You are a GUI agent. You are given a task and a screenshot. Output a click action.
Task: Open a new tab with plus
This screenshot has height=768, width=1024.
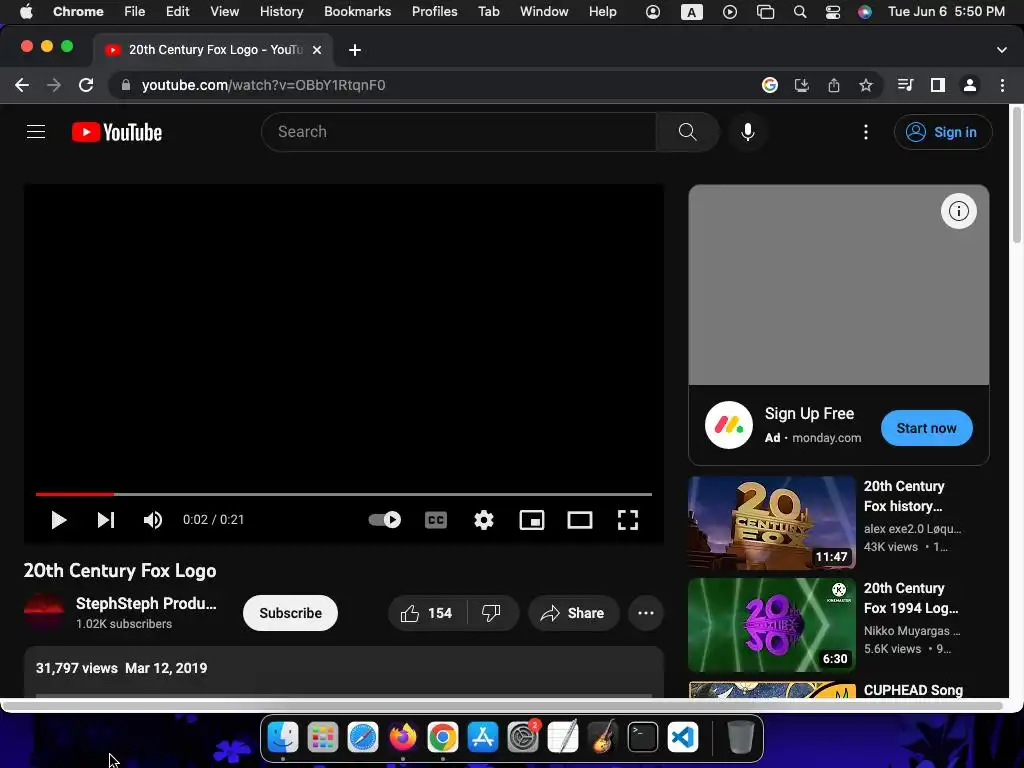(355, 50)
